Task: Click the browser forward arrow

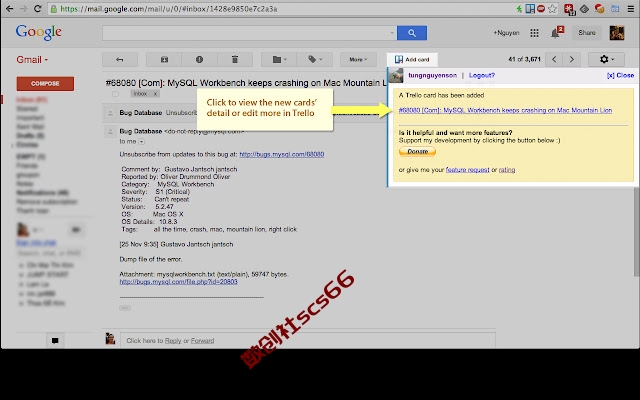Action: point(24,9)
